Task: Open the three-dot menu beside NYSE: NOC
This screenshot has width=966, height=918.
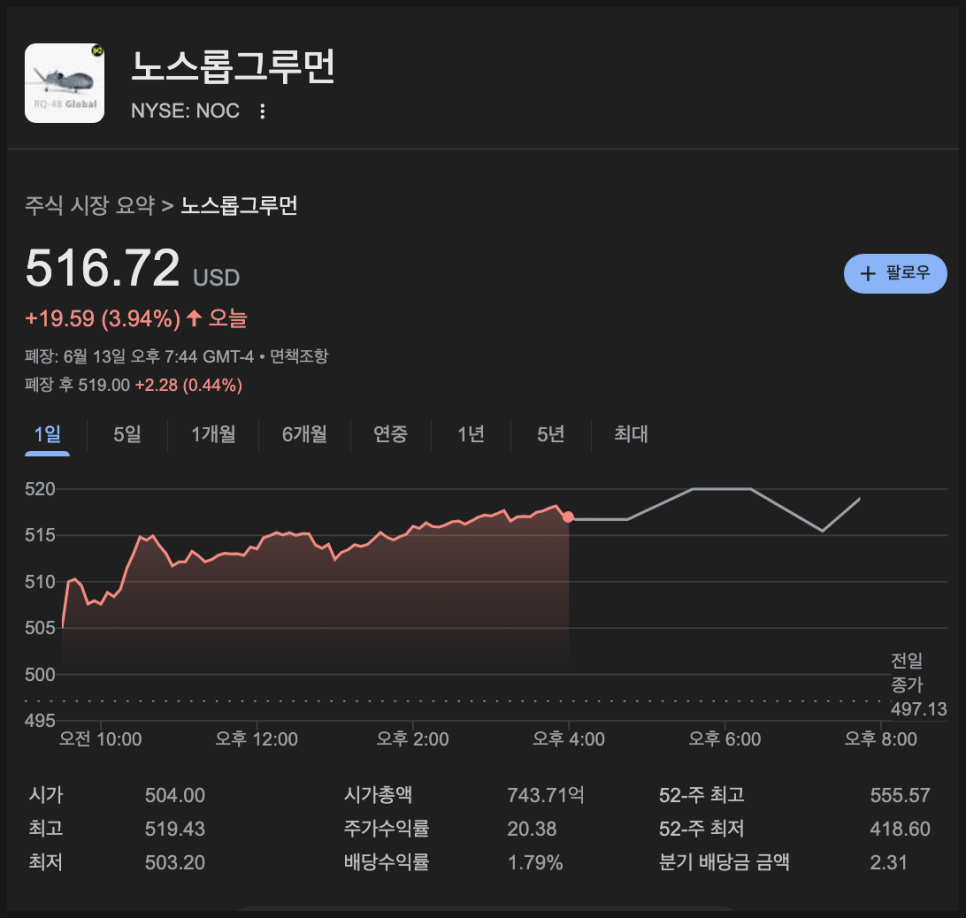Action: 262,112
